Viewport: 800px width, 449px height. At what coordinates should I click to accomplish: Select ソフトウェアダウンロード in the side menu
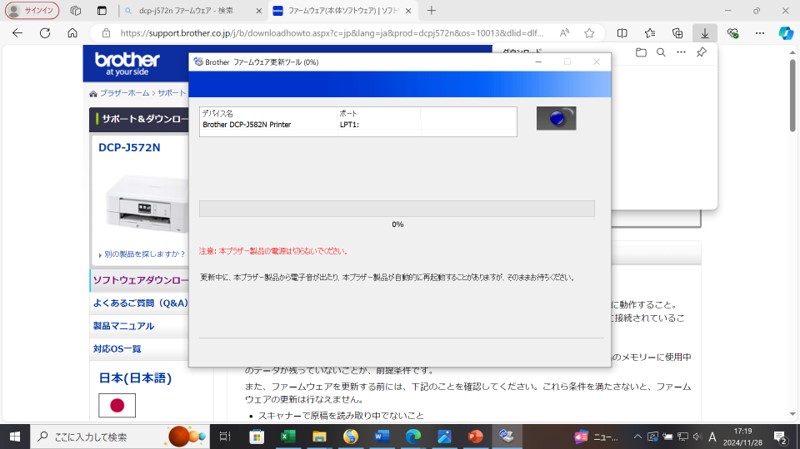click(140, 280)
